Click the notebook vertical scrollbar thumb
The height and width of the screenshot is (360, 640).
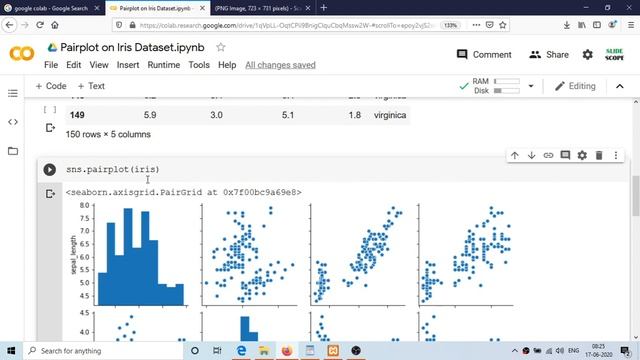tap(636, 196)
